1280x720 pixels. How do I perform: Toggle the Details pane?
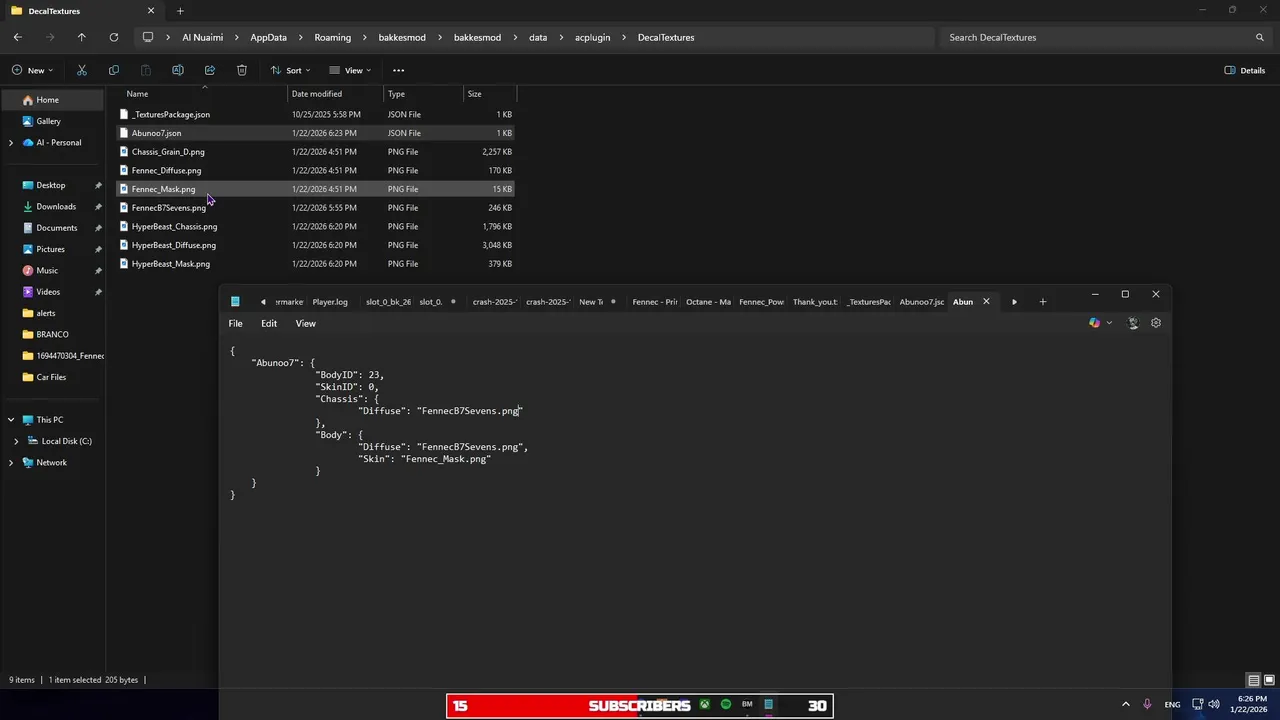click(1245, 70)
